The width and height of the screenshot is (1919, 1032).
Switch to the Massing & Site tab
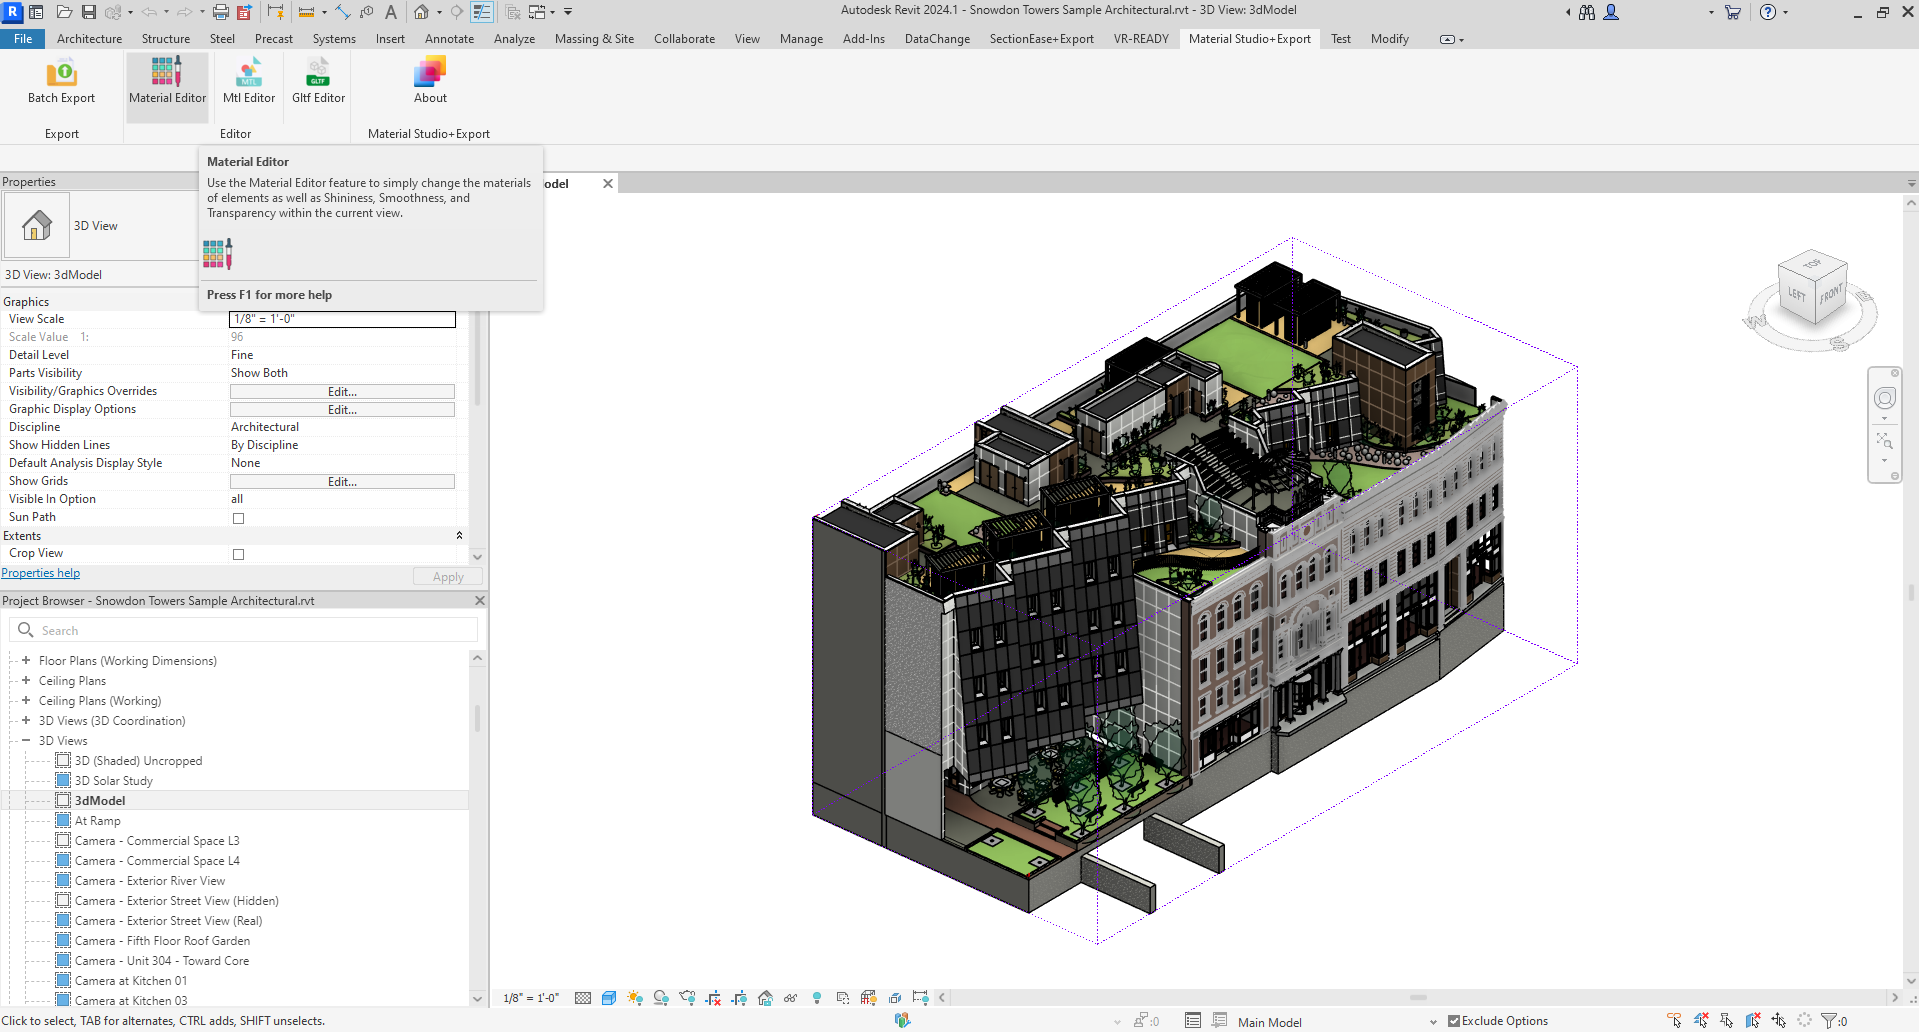pyautogui.click(x=594, y=39)
